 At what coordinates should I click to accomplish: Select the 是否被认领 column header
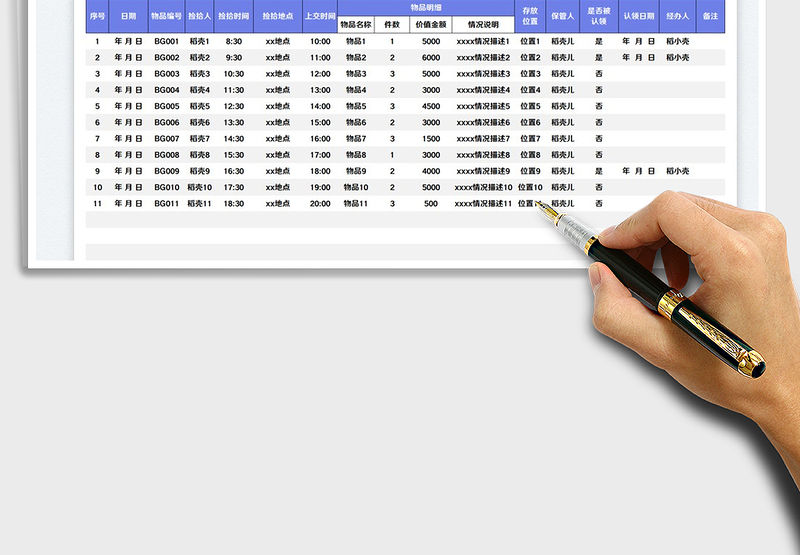coord(598,17)
